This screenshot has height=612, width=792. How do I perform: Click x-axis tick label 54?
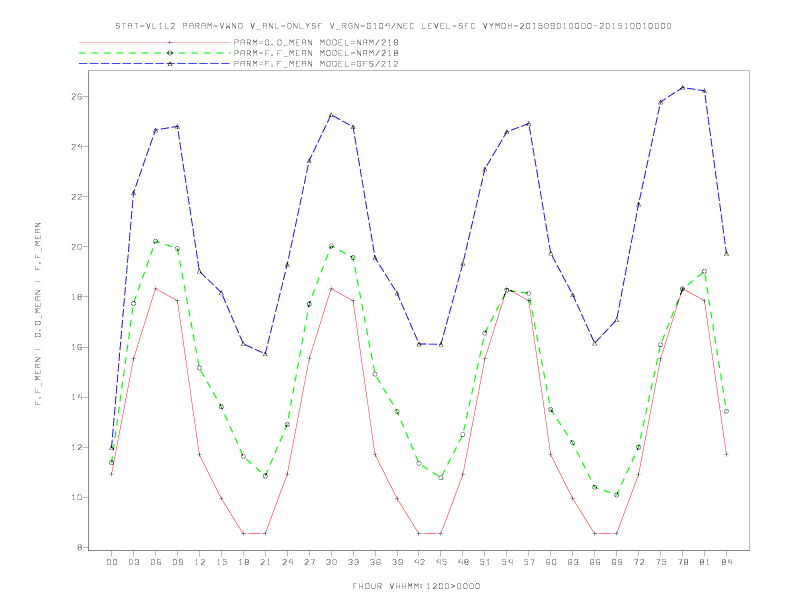pos(507,562)
